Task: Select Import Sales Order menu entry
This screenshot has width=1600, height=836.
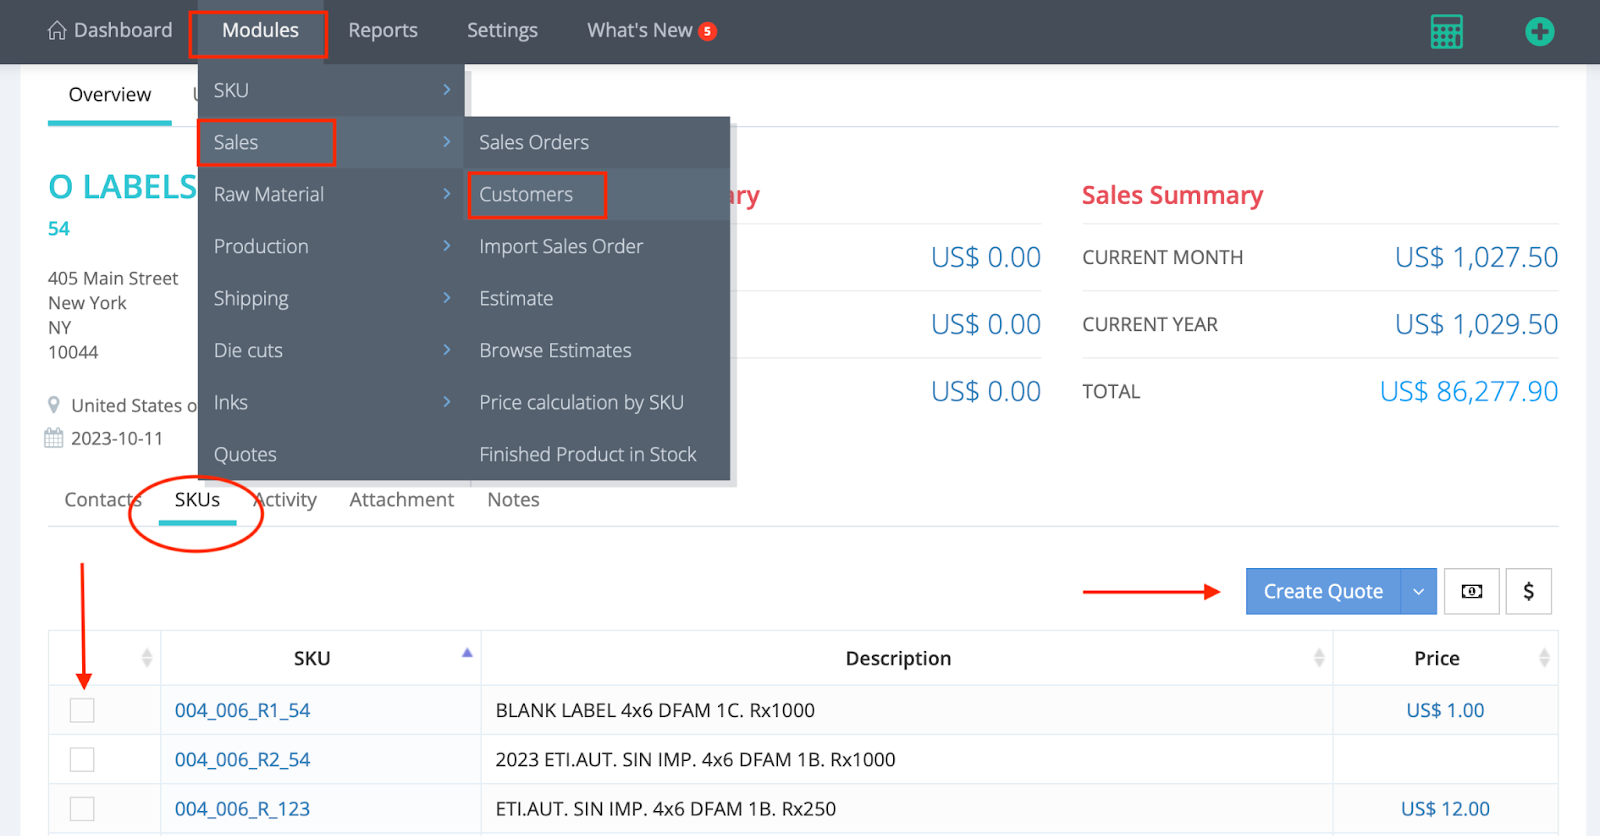Action: [561, 247]
